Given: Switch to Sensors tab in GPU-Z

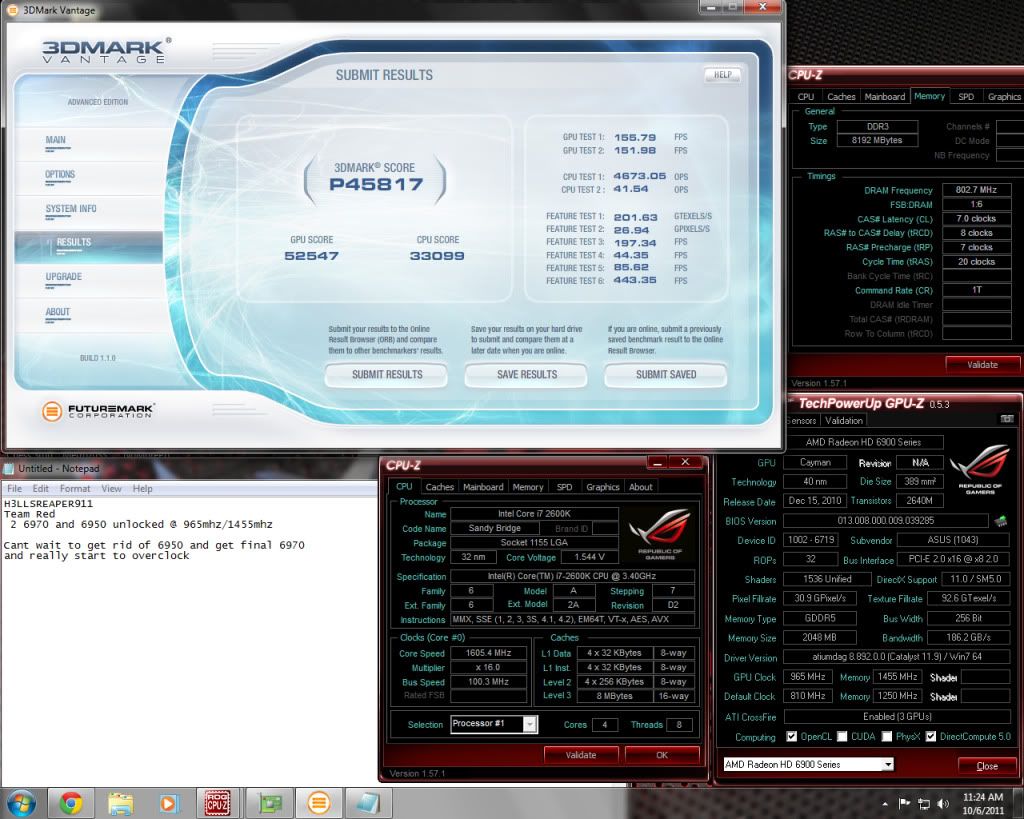Looking at the screenshot, I should tap(802, 421).
